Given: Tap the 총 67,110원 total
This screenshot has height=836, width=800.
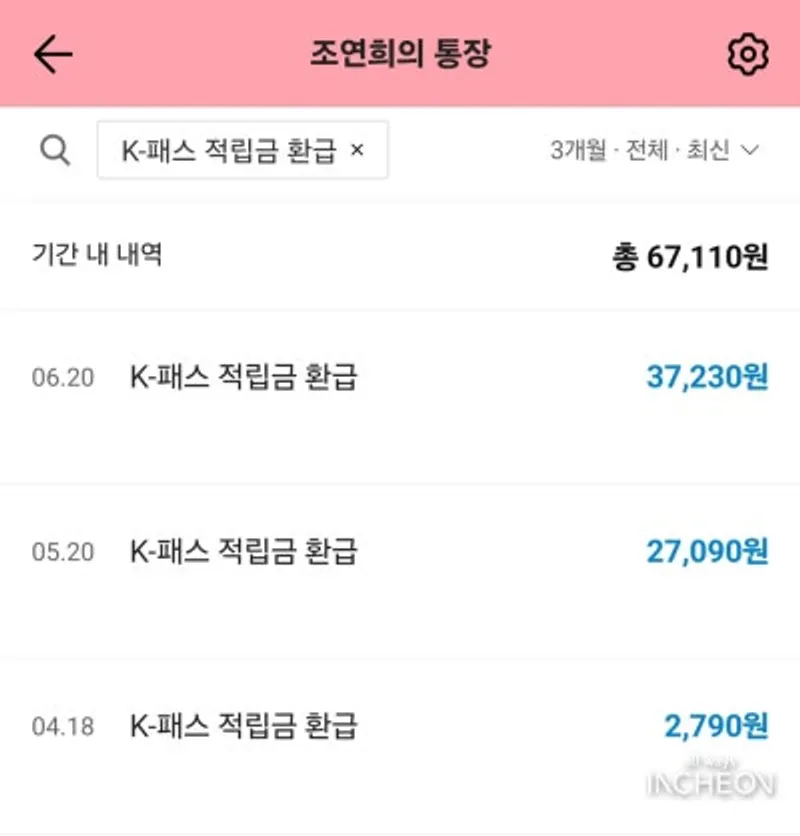Looking at the screenshot, I should [690, 257].
